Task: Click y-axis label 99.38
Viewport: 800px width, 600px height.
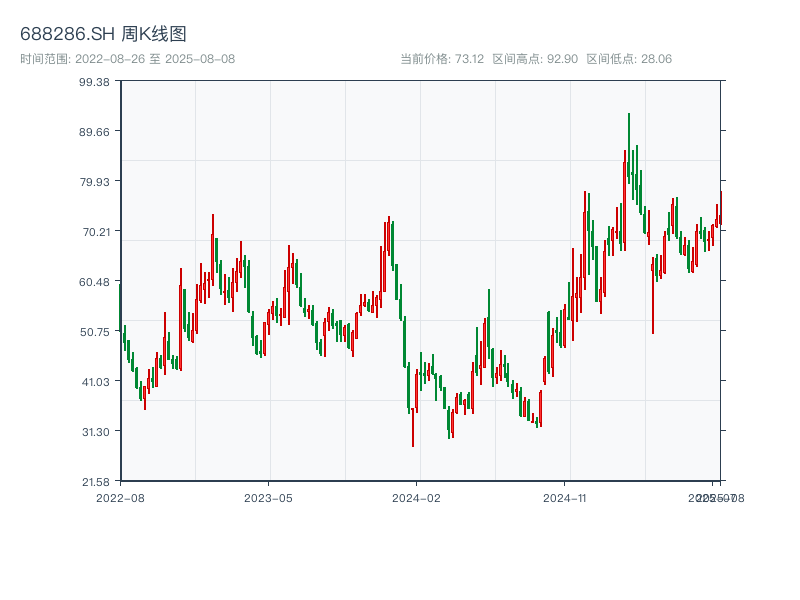Action: point(94,82)
